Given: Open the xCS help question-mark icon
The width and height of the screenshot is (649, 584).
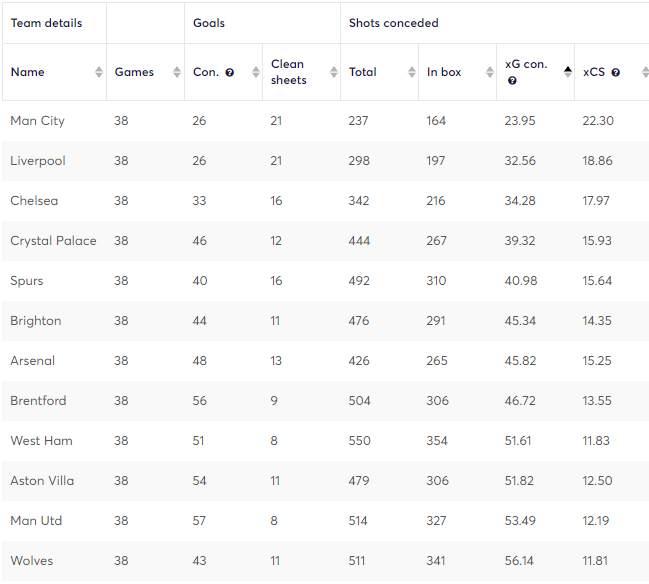Looking at the screenshot, I should coord(615,72).
